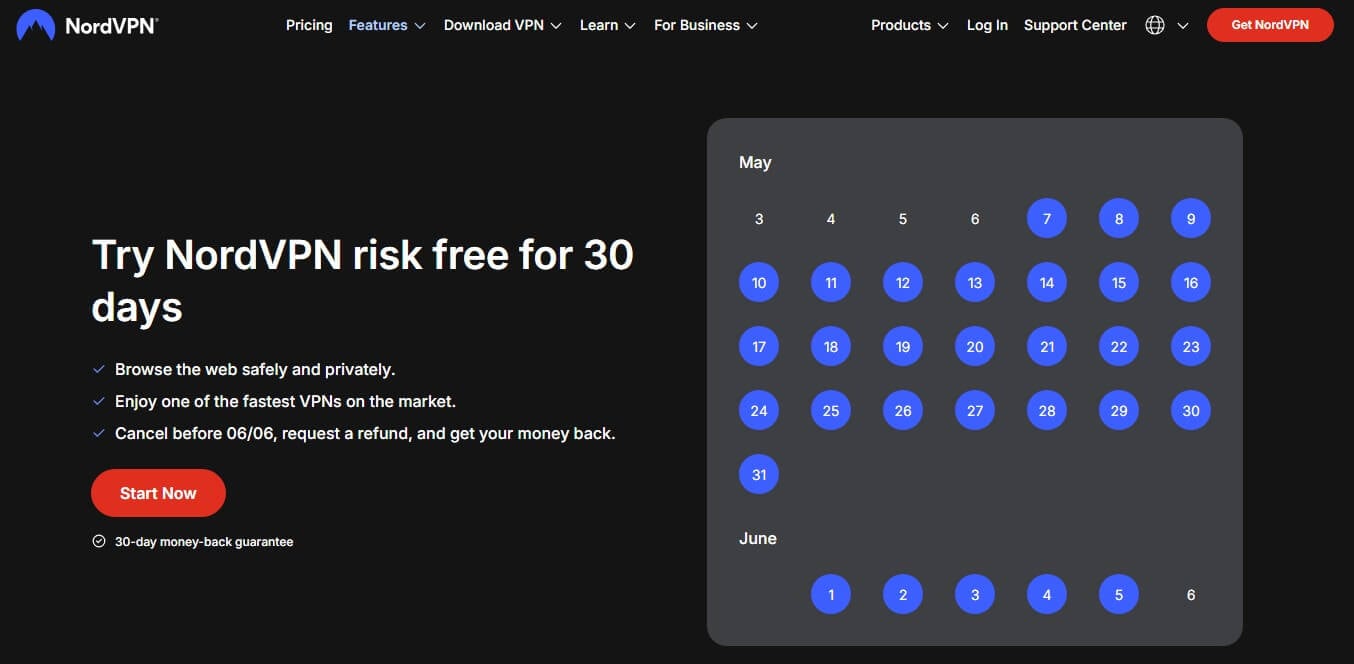Select highlighted May 21 circle
This screenshot has height=664, width=1354.
tap(1047, 346)
